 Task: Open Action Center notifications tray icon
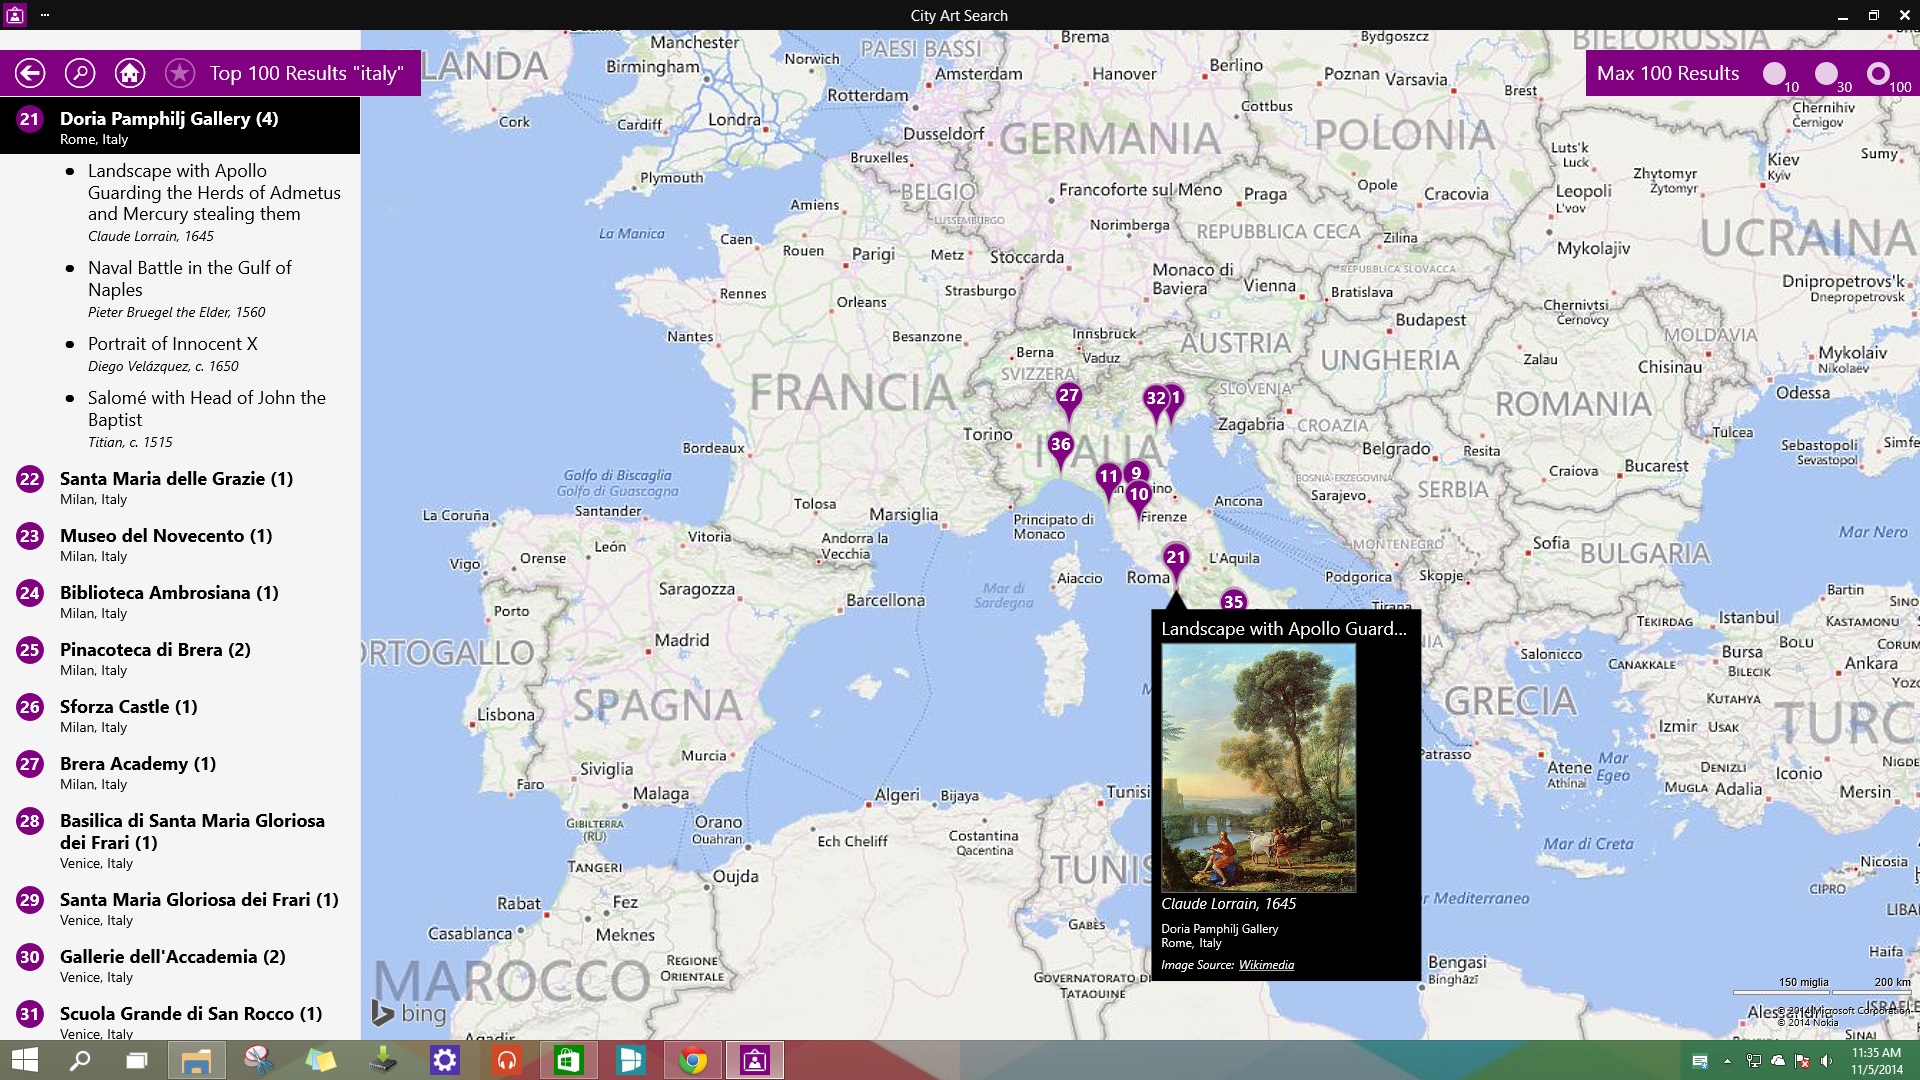point(1699,1061)
